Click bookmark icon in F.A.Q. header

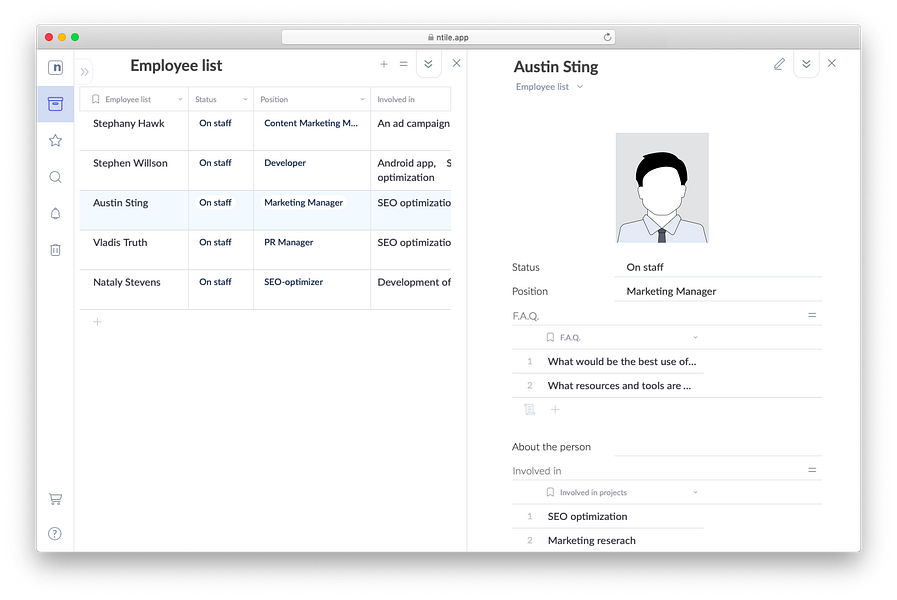pyautogui.click(x=550, y=337)
